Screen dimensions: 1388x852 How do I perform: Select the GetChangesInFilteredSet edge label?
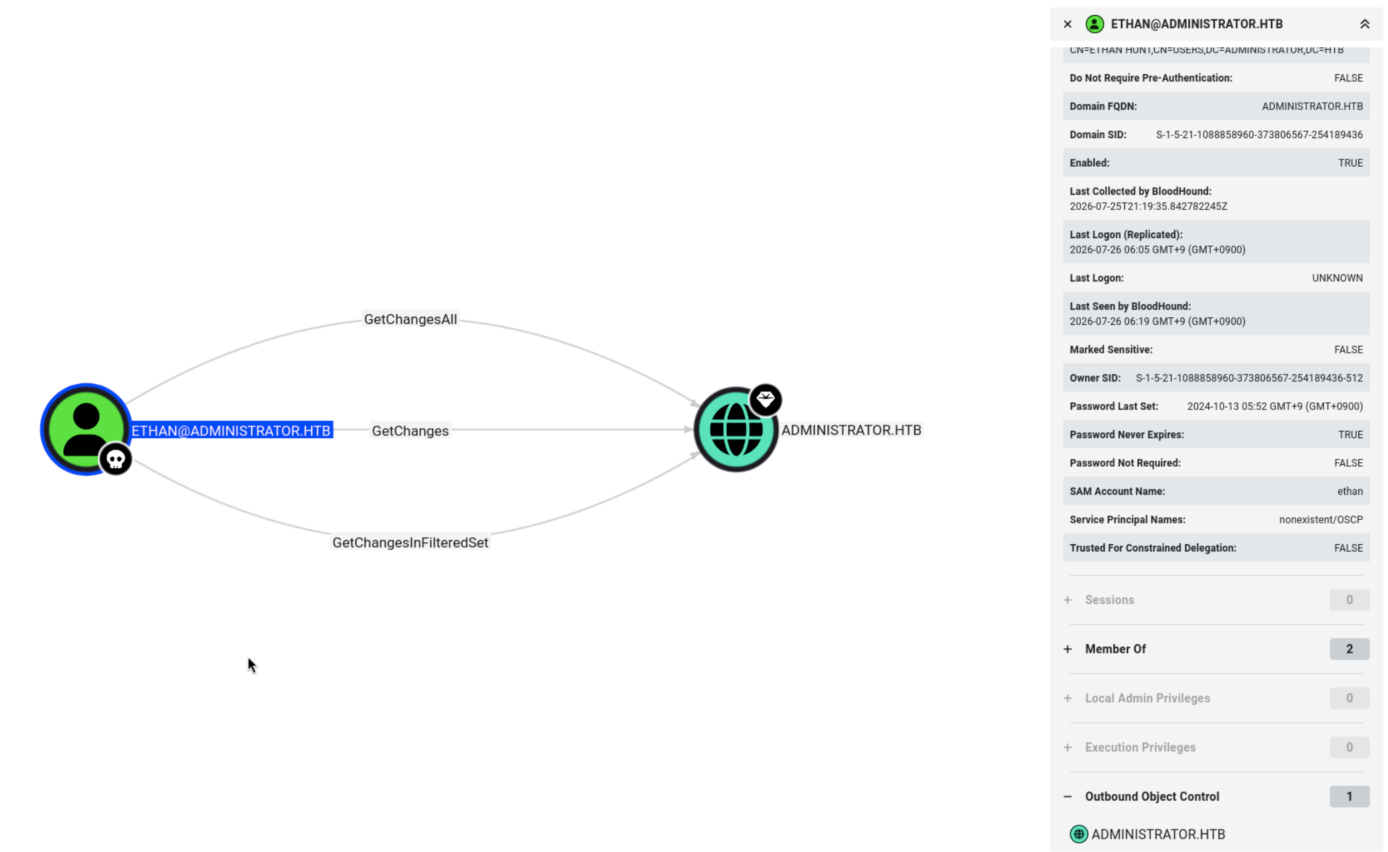tap(410, 542)
